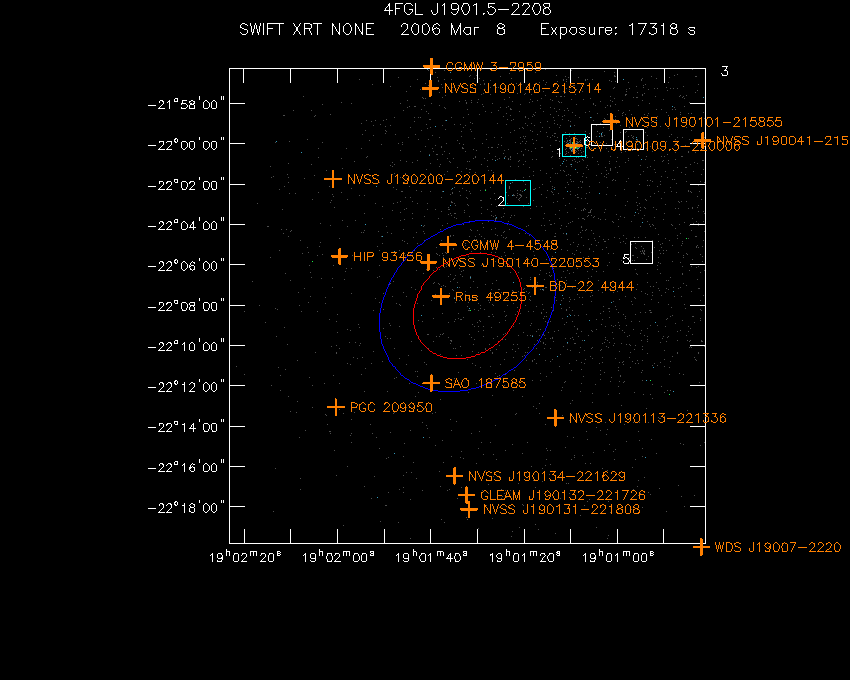Click the CGMW 3-2959 cross marker
Viewport: 850px width, 680px height.
click(x=431, y=67)
